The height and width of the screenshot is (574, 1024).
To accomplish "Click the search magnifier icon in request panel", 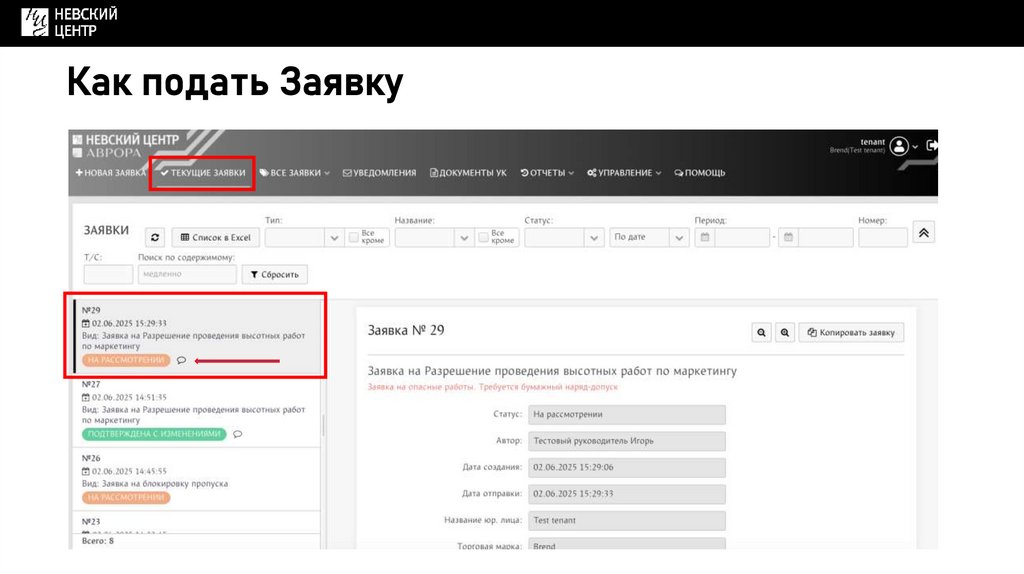I will click(x=761, y=332).
